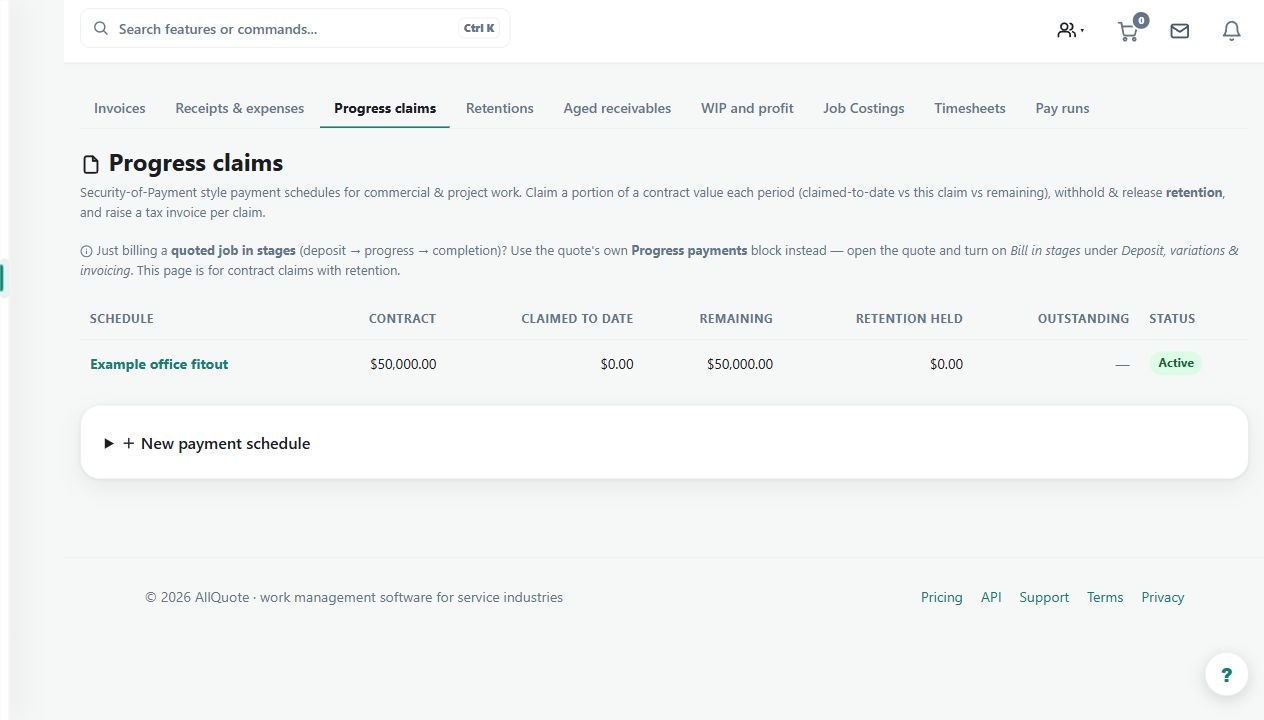
Task: Select the Progress claims tab
Action: pos(385,108)
